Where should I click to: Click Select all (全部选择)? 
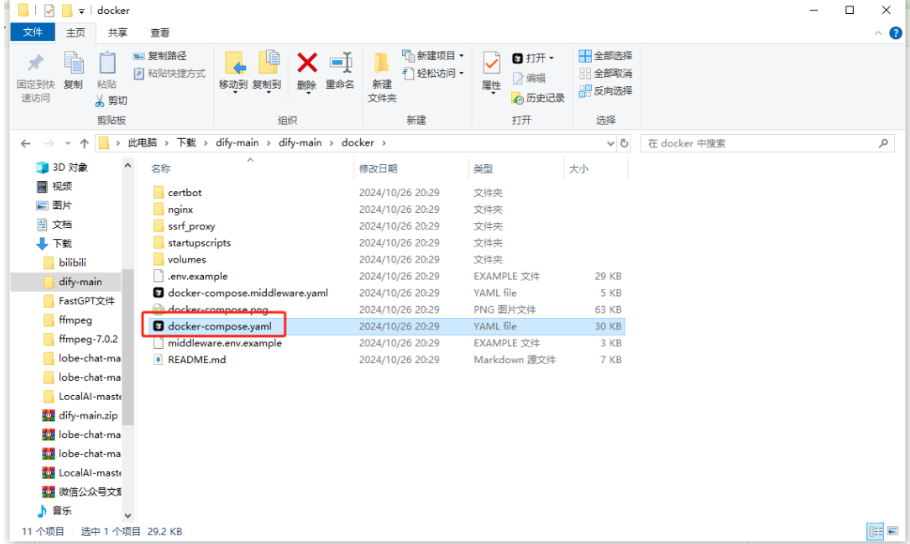pyautogui.click(x=605, y=56)
